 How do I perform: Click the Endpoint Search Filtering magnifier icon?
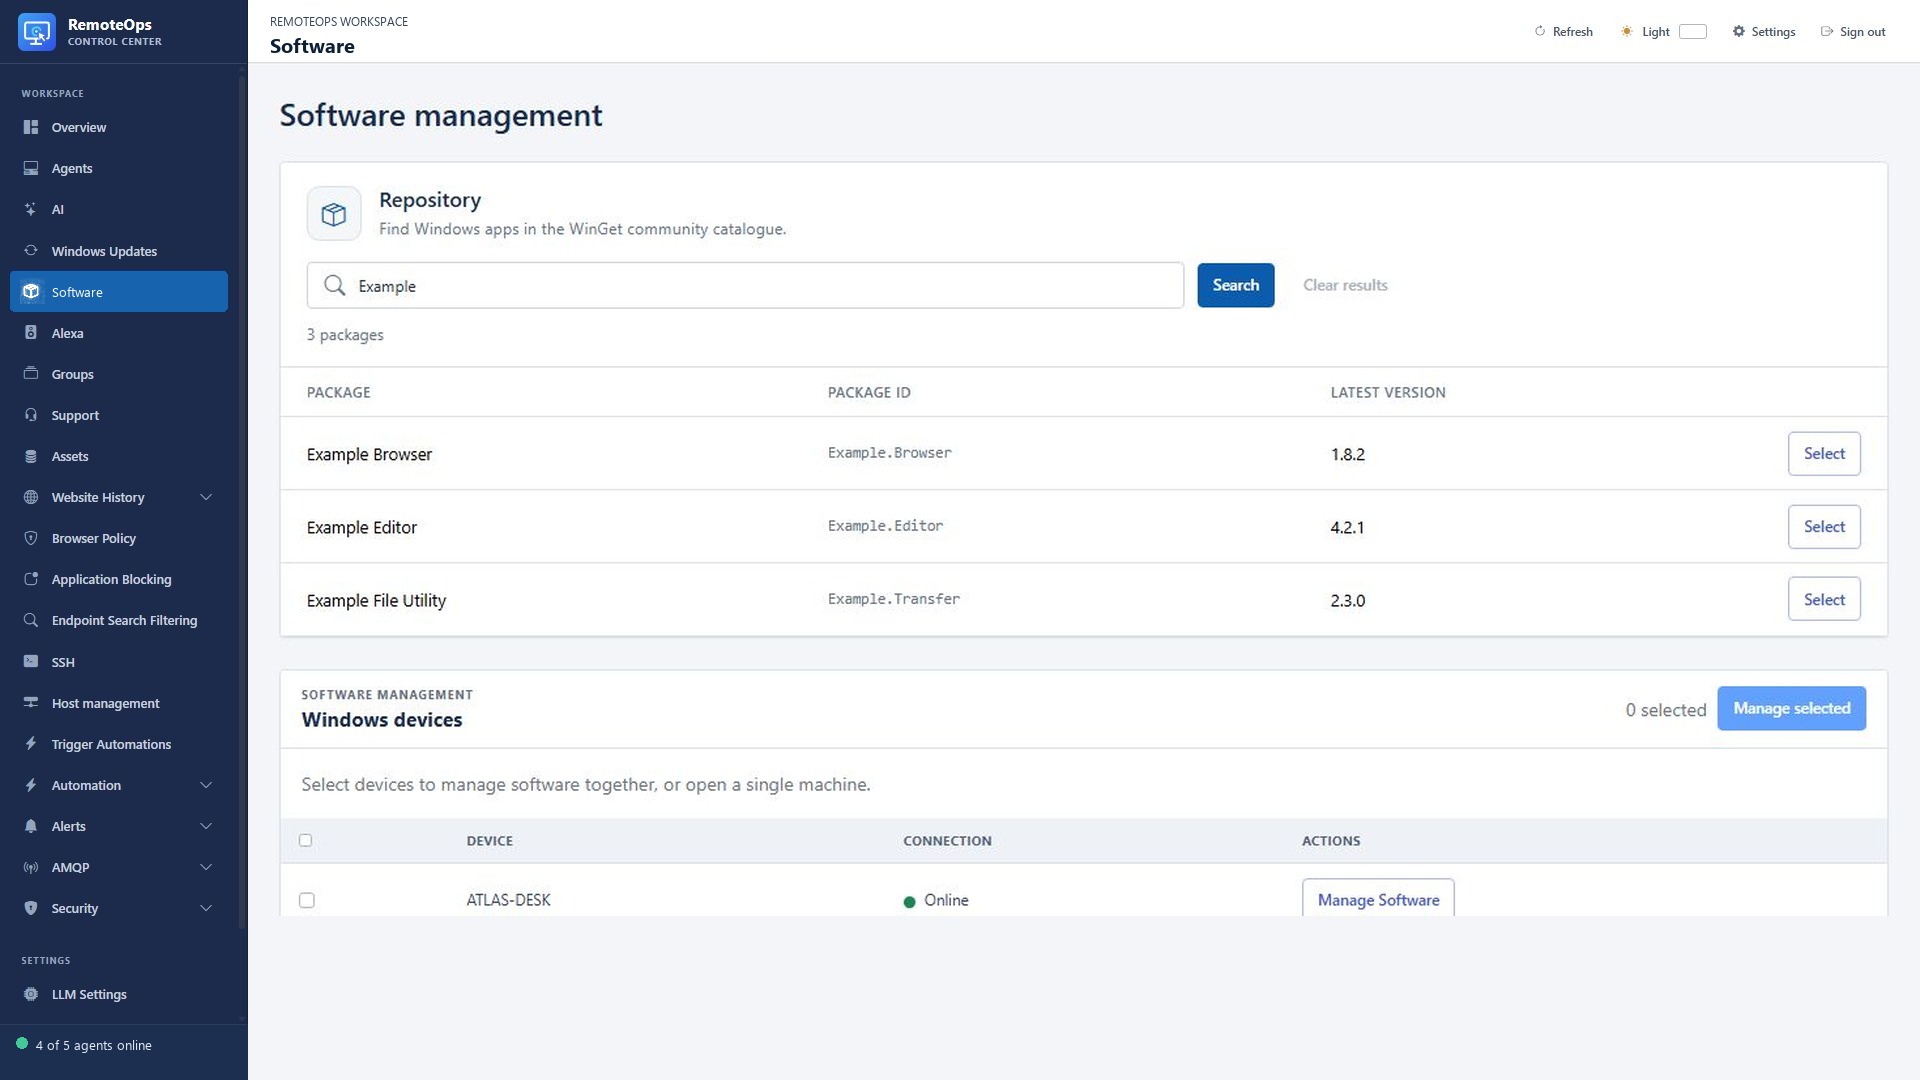[x=31, y=620]
